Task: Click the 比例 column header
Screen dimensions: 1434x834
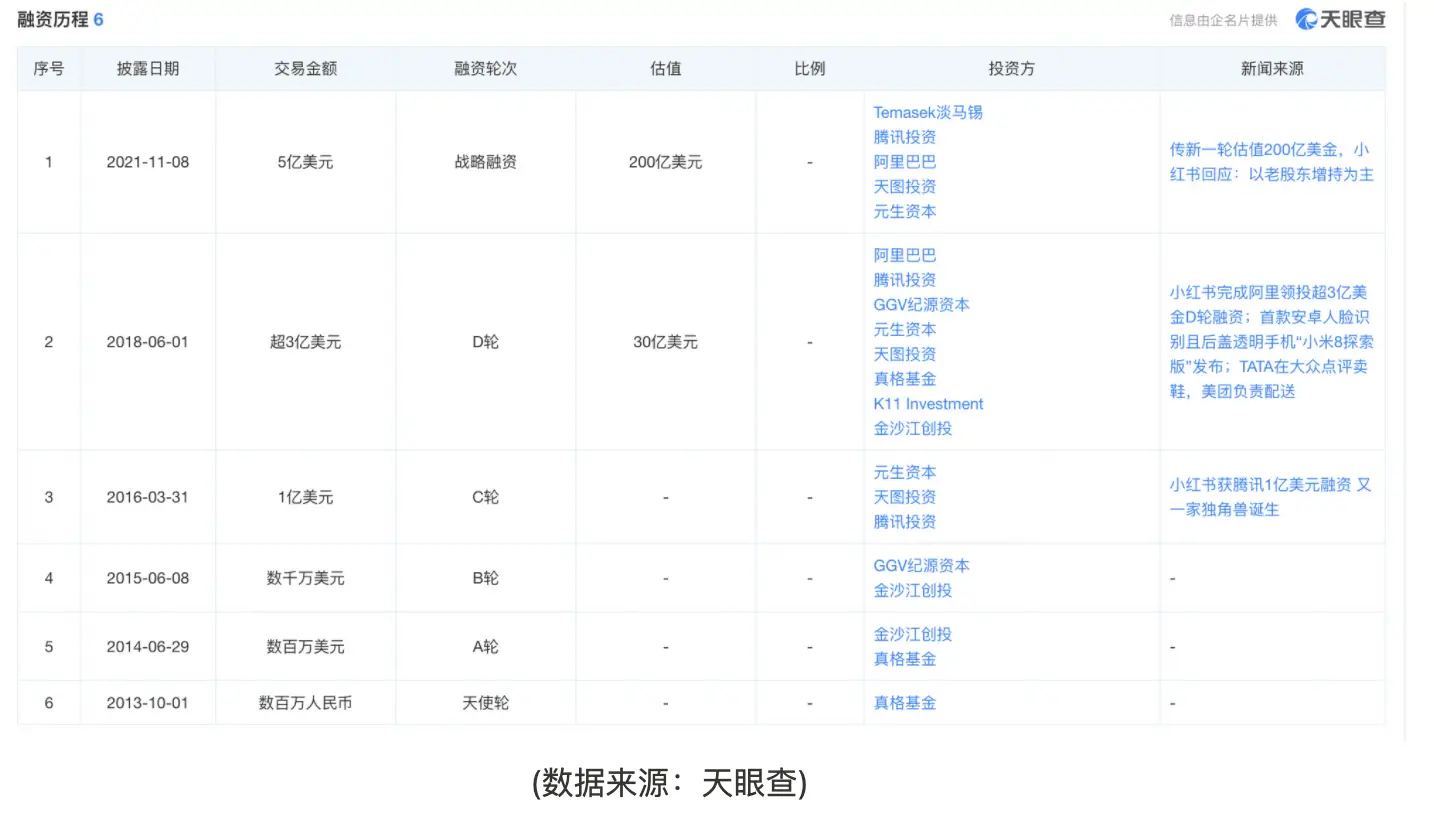Action: [810, 69]
